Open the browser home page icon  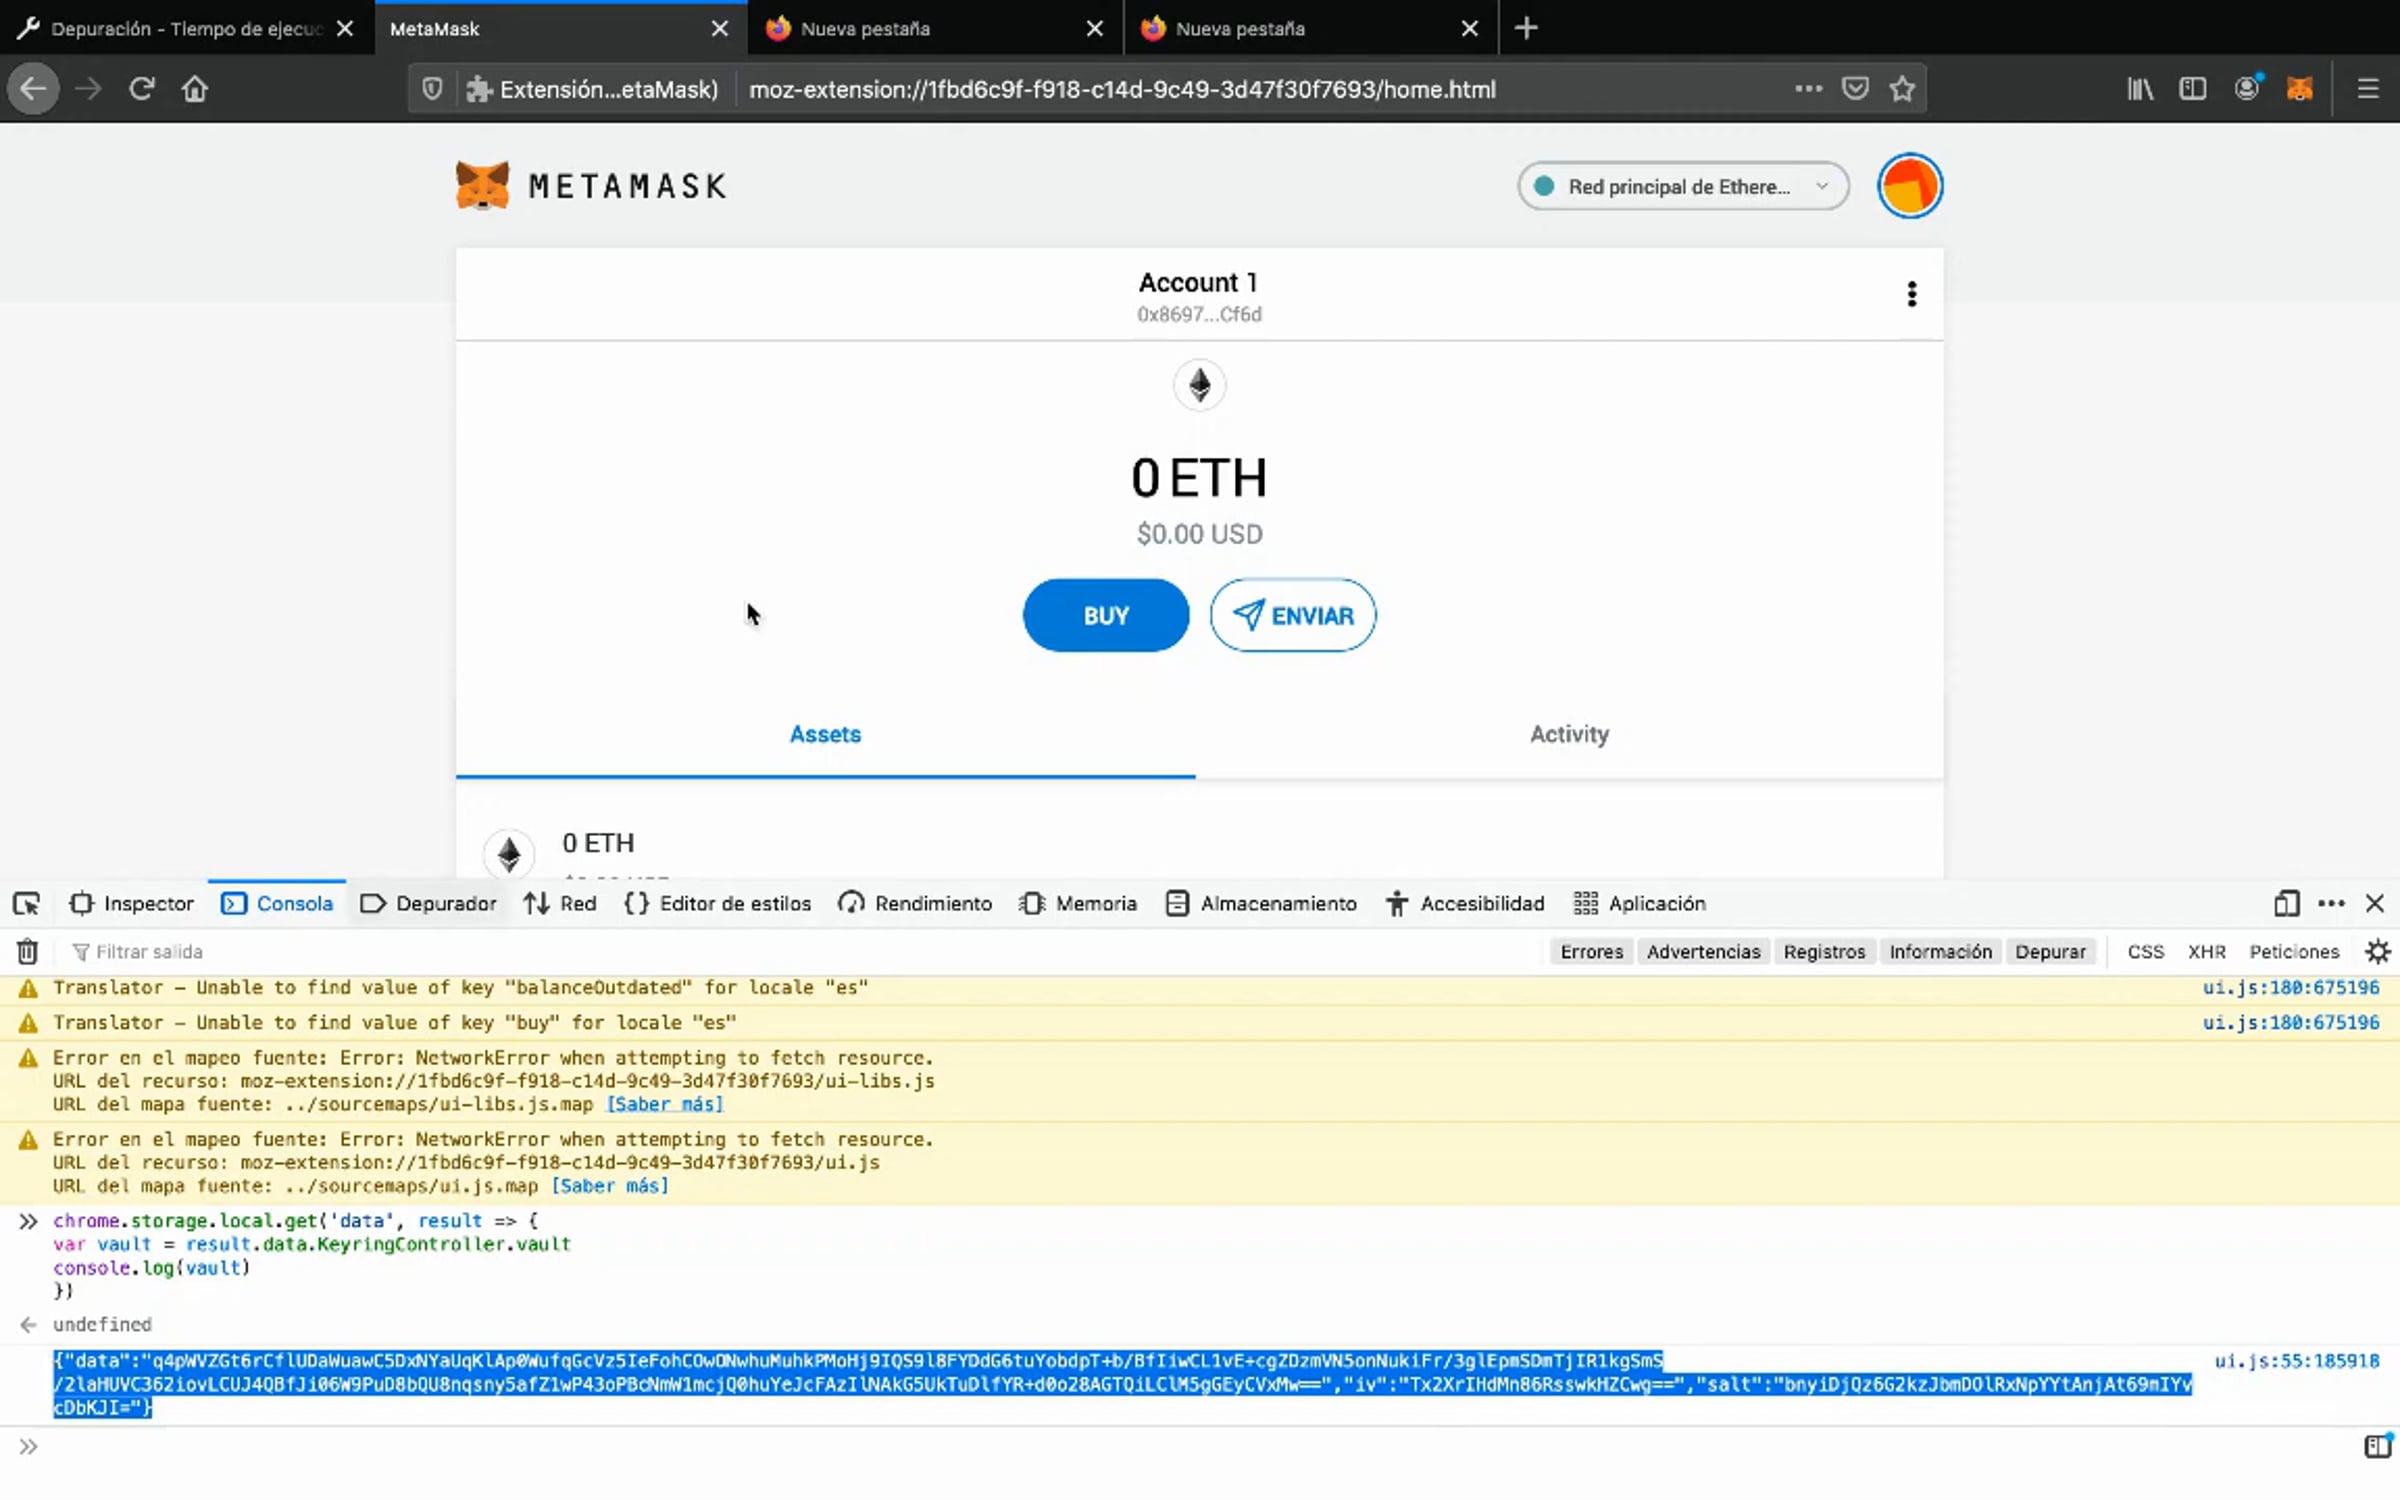[195, 89]
